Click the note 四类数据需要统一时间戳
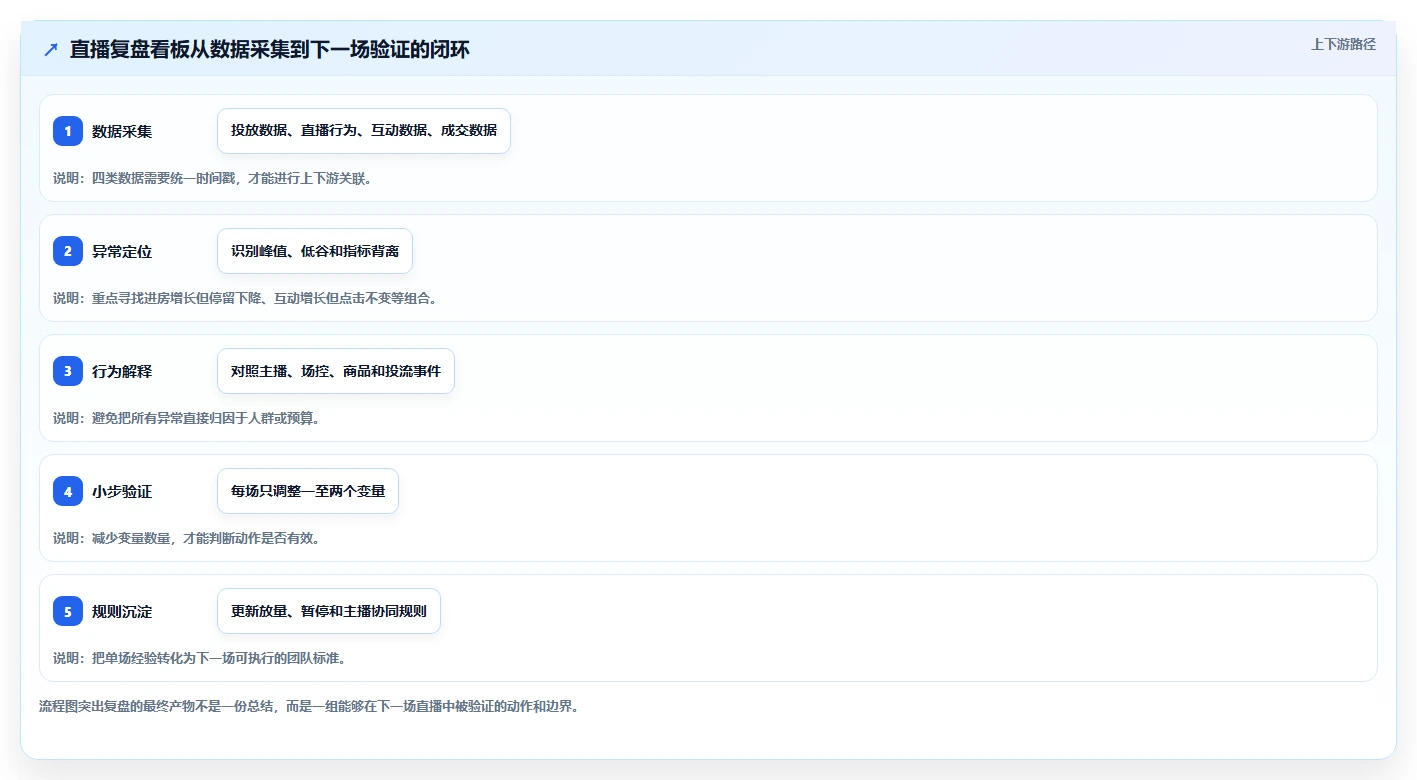Viewport: 1417px width, 780px height. 212,178
